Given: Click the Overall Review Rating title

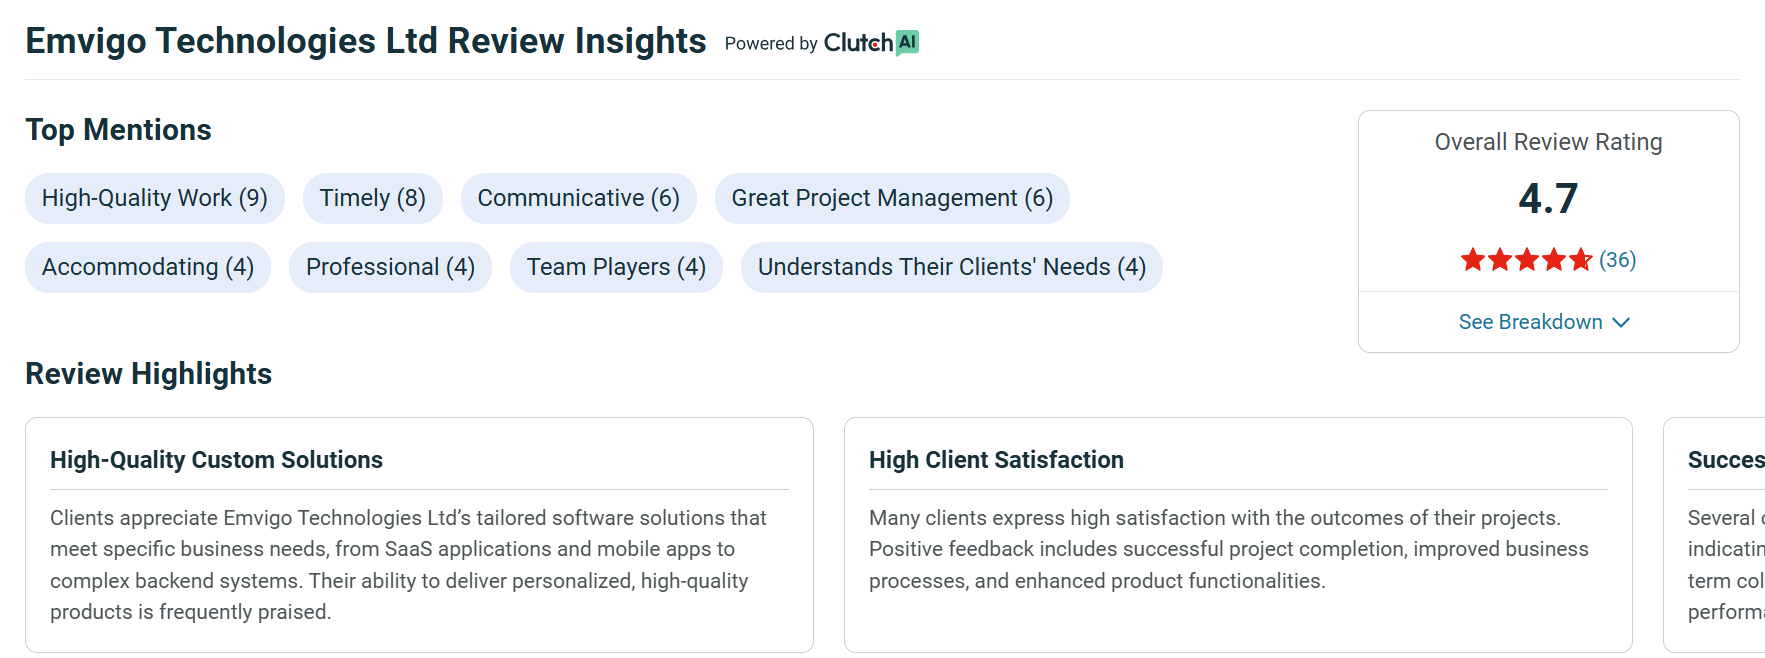Looking at the screenshot, I should 1548,142.
